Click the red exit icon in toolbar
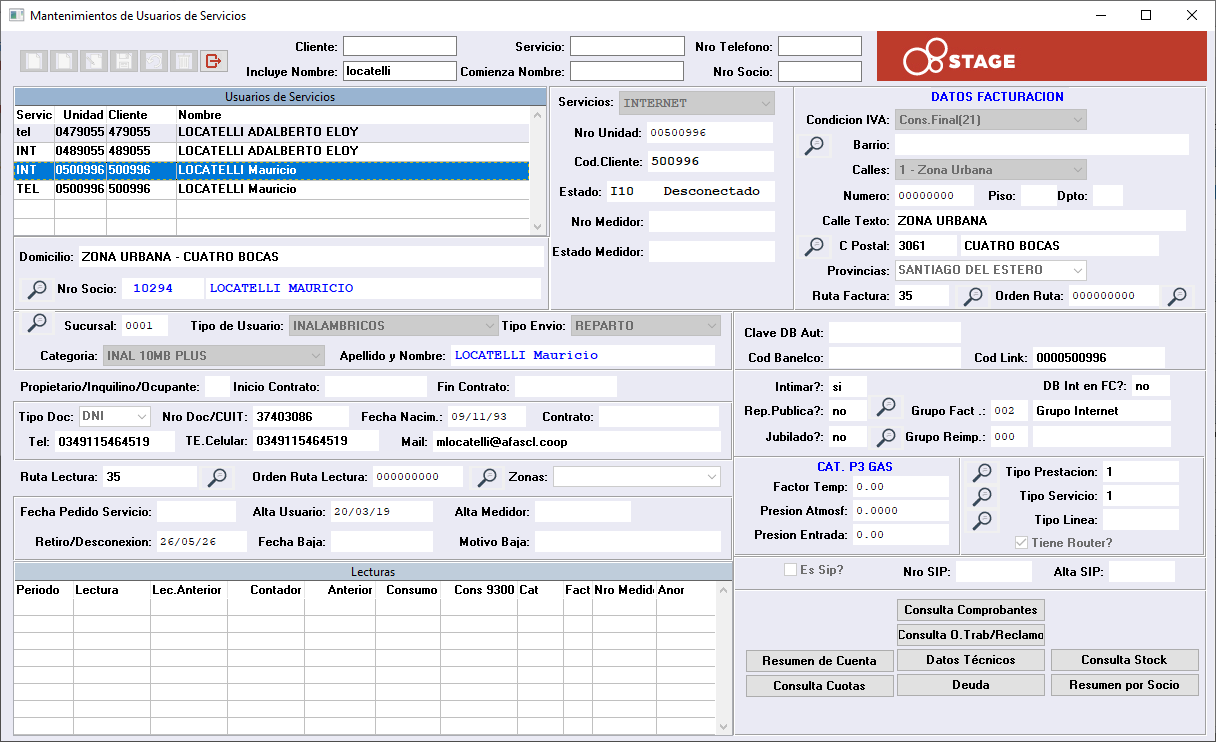1216x742 pixels. point(213,61)
